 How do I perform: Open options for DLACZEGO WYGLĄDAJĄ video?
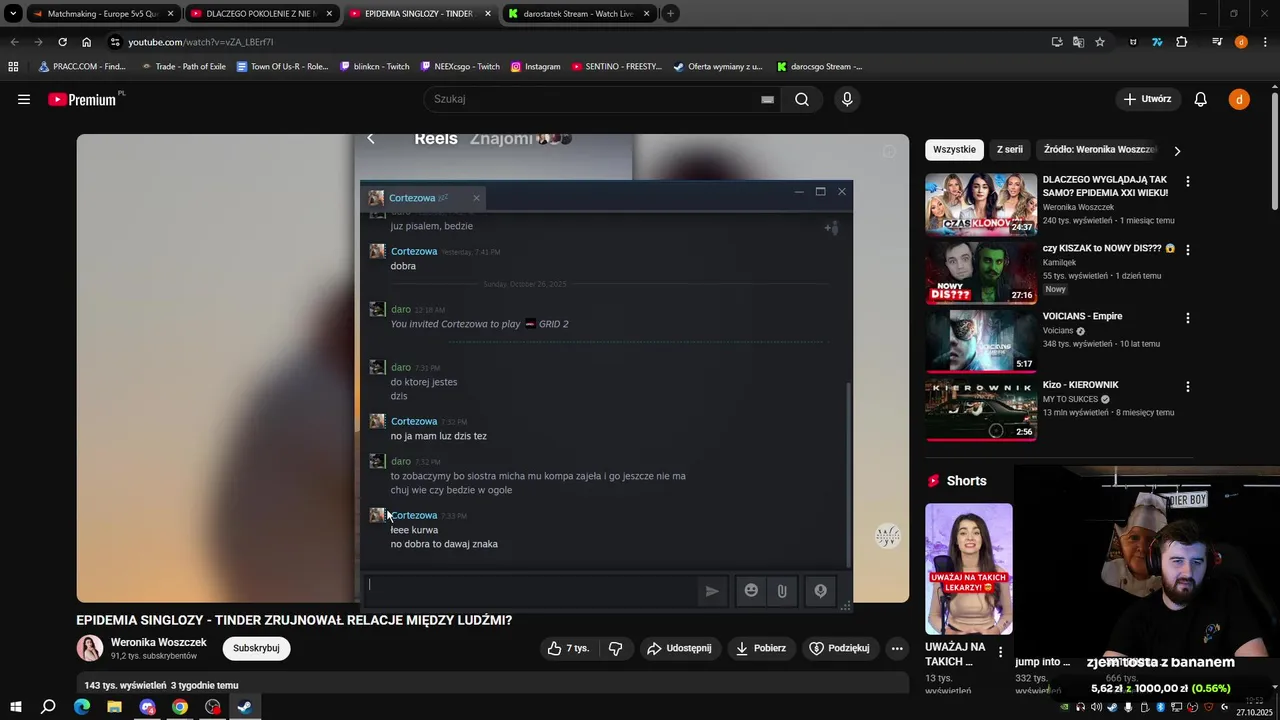[x=1188, y=182]
